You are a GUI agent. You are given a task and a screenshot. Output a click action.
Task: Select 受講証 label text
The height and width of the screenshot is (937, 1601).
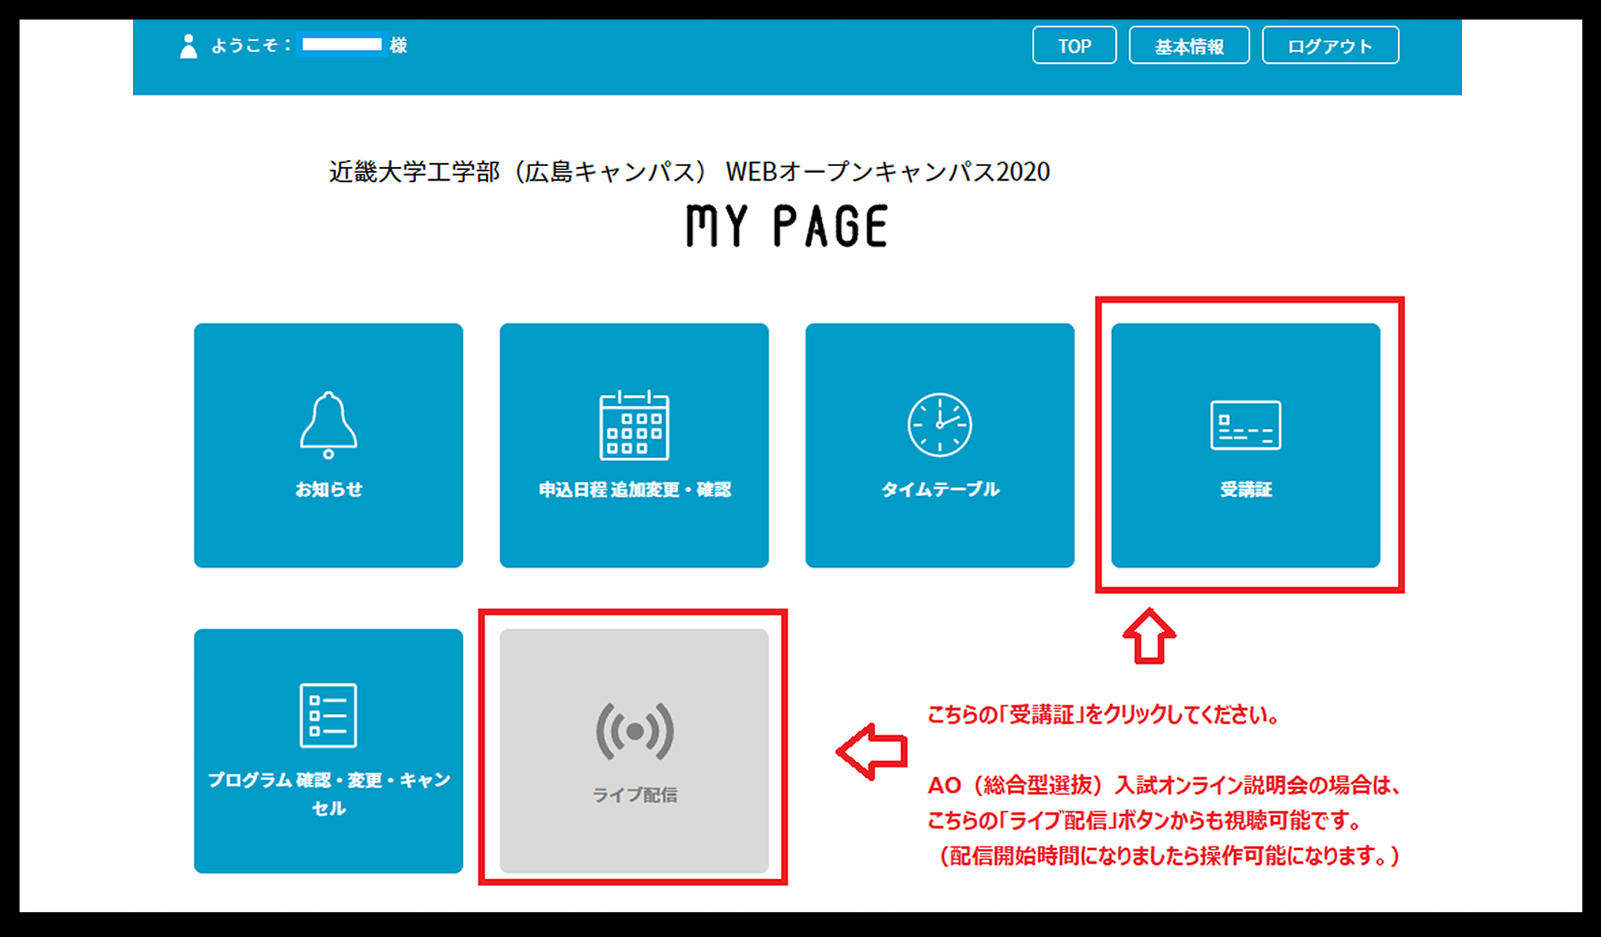[1245, 489]
